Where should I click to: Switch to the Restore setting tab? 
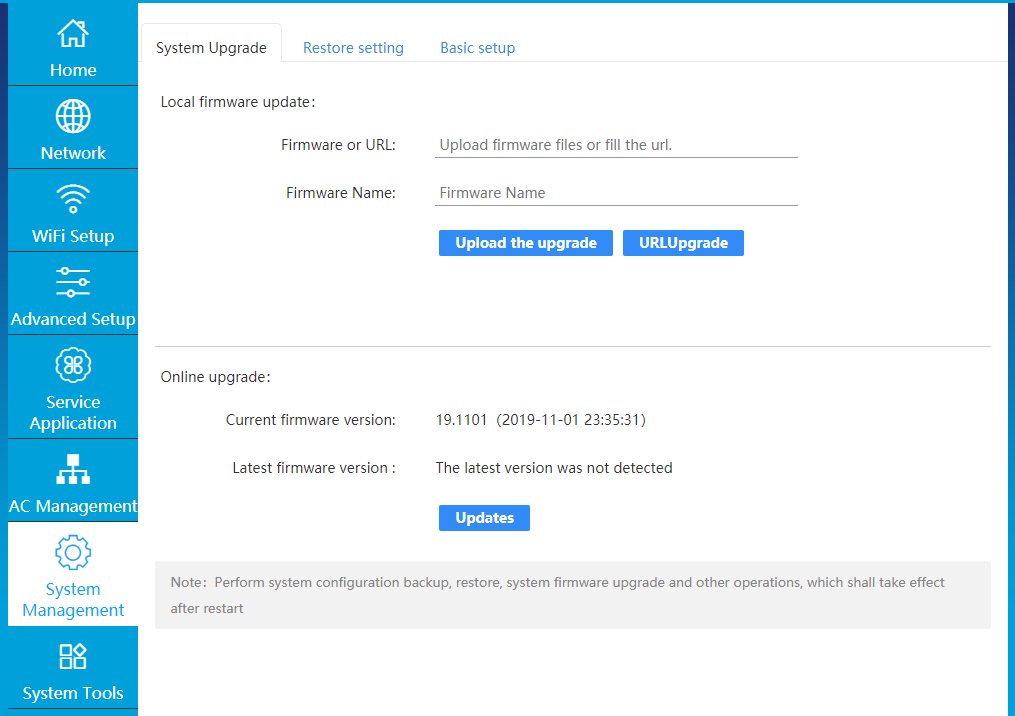(x=353, y=48)
